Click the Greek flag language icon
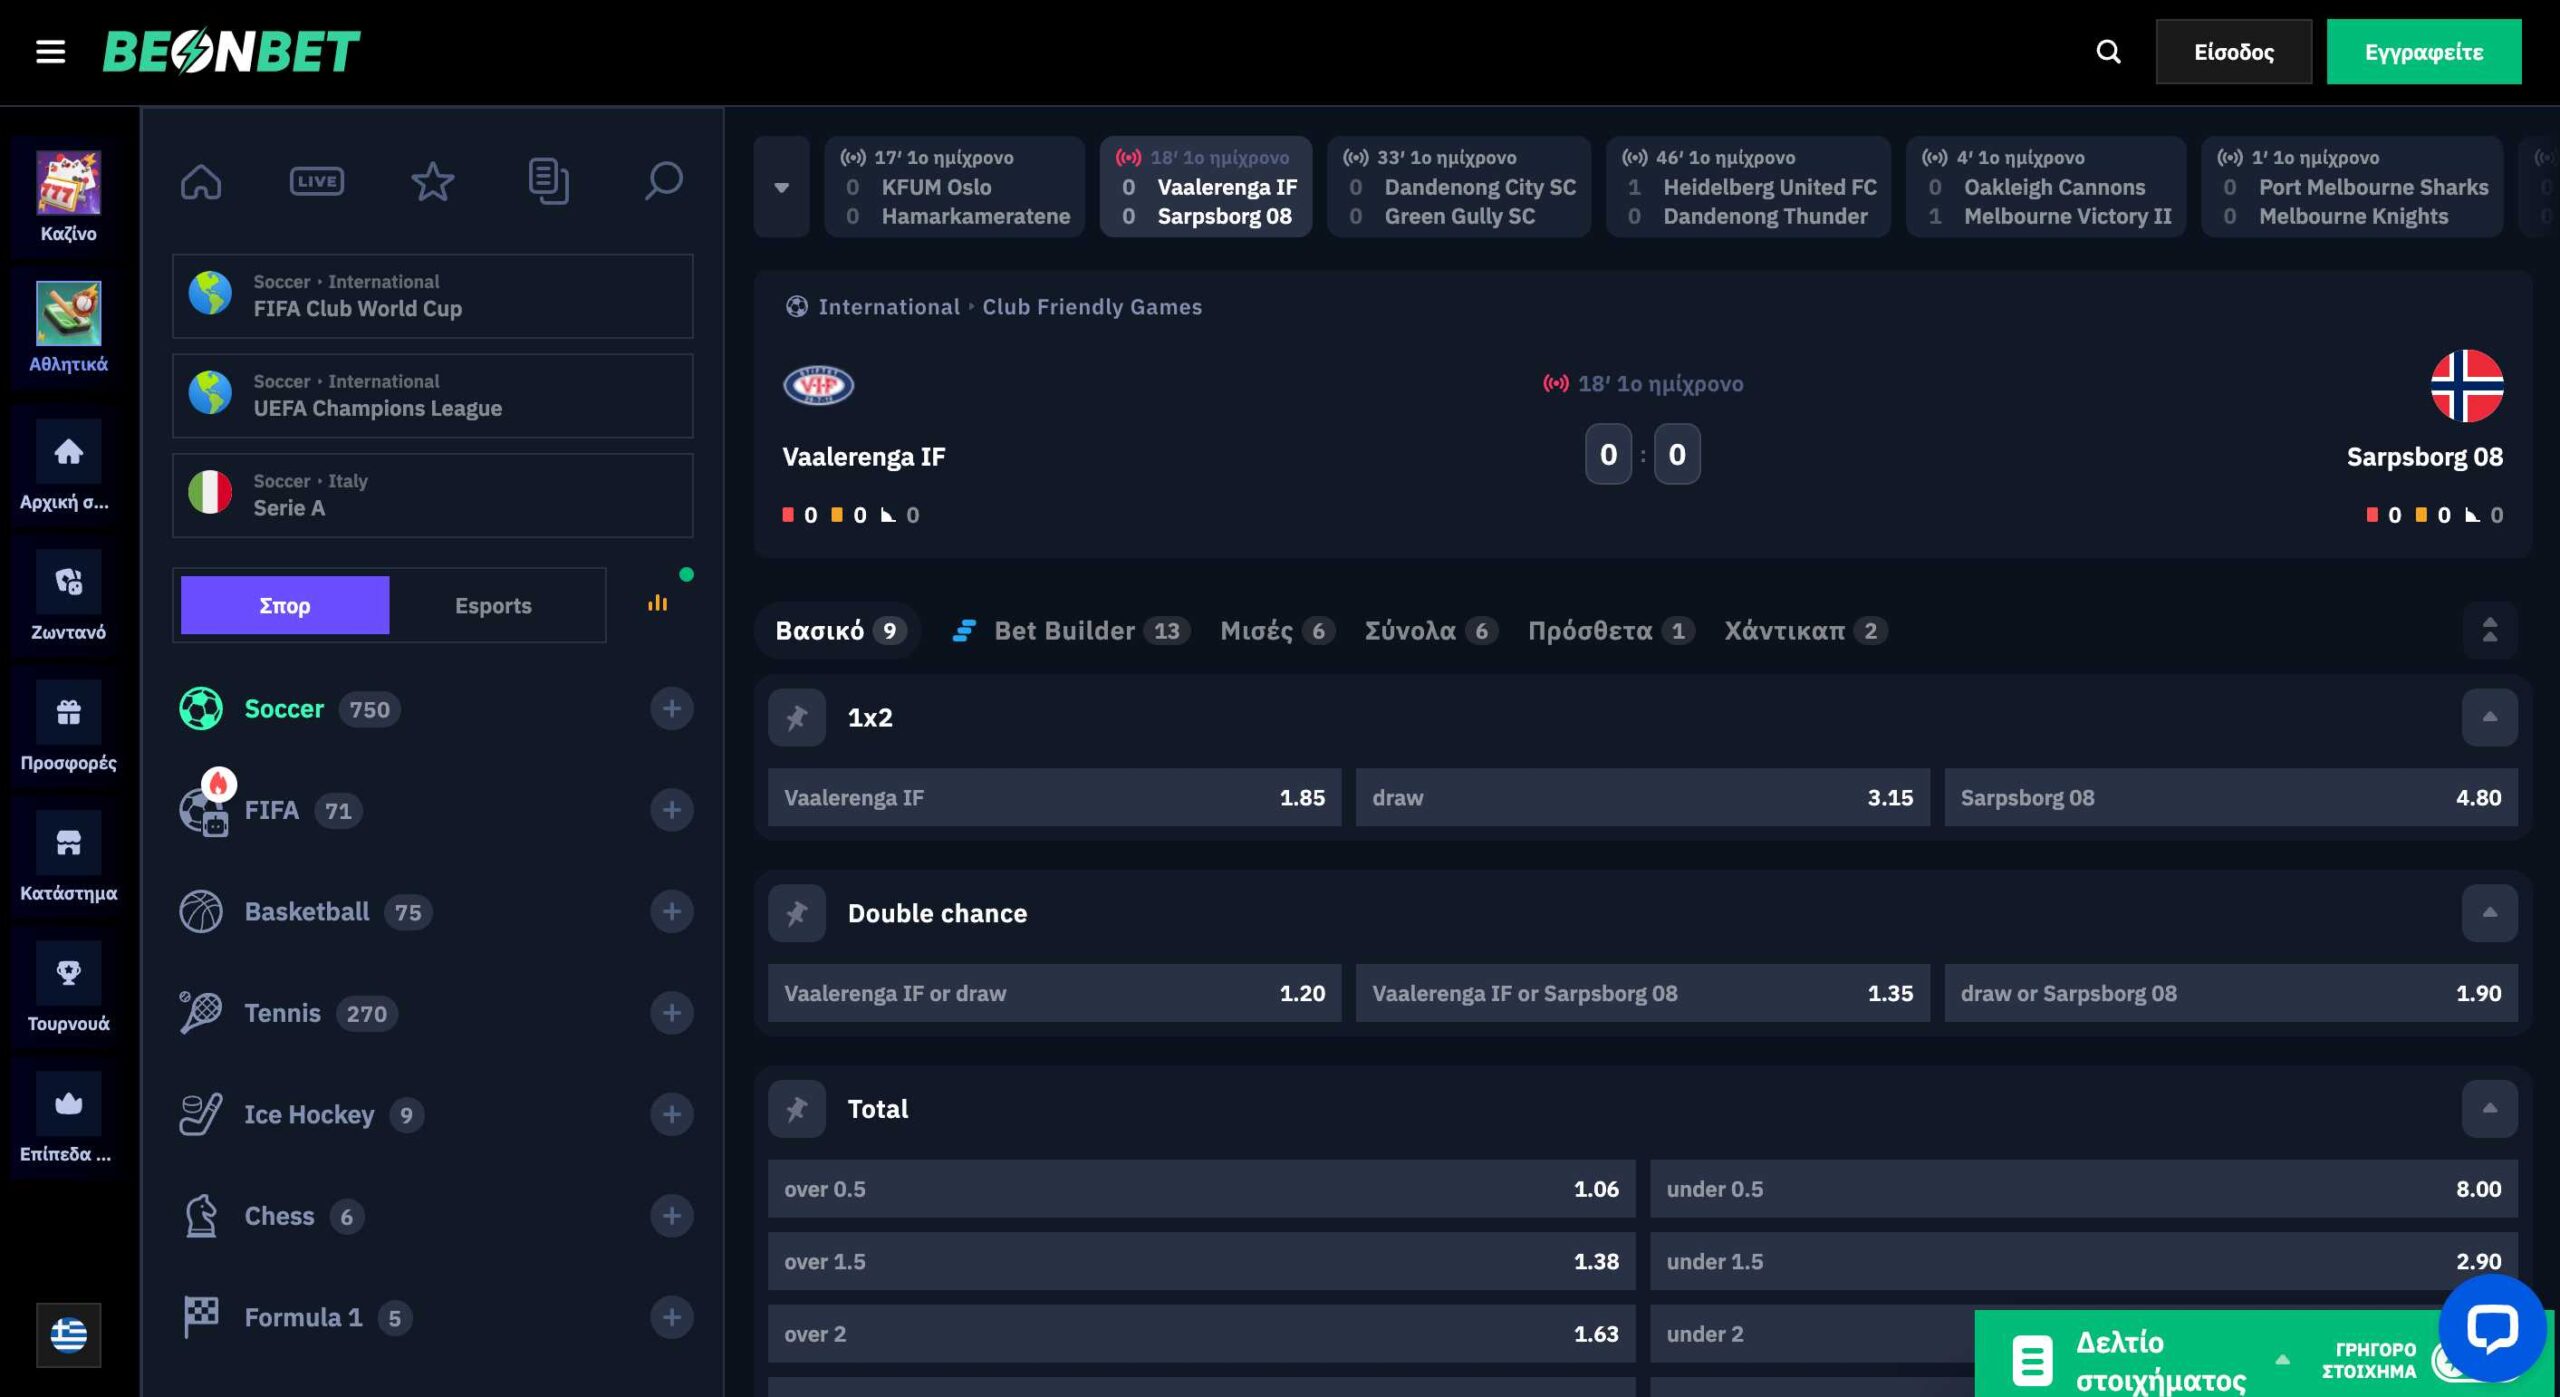 point(68,1335)
